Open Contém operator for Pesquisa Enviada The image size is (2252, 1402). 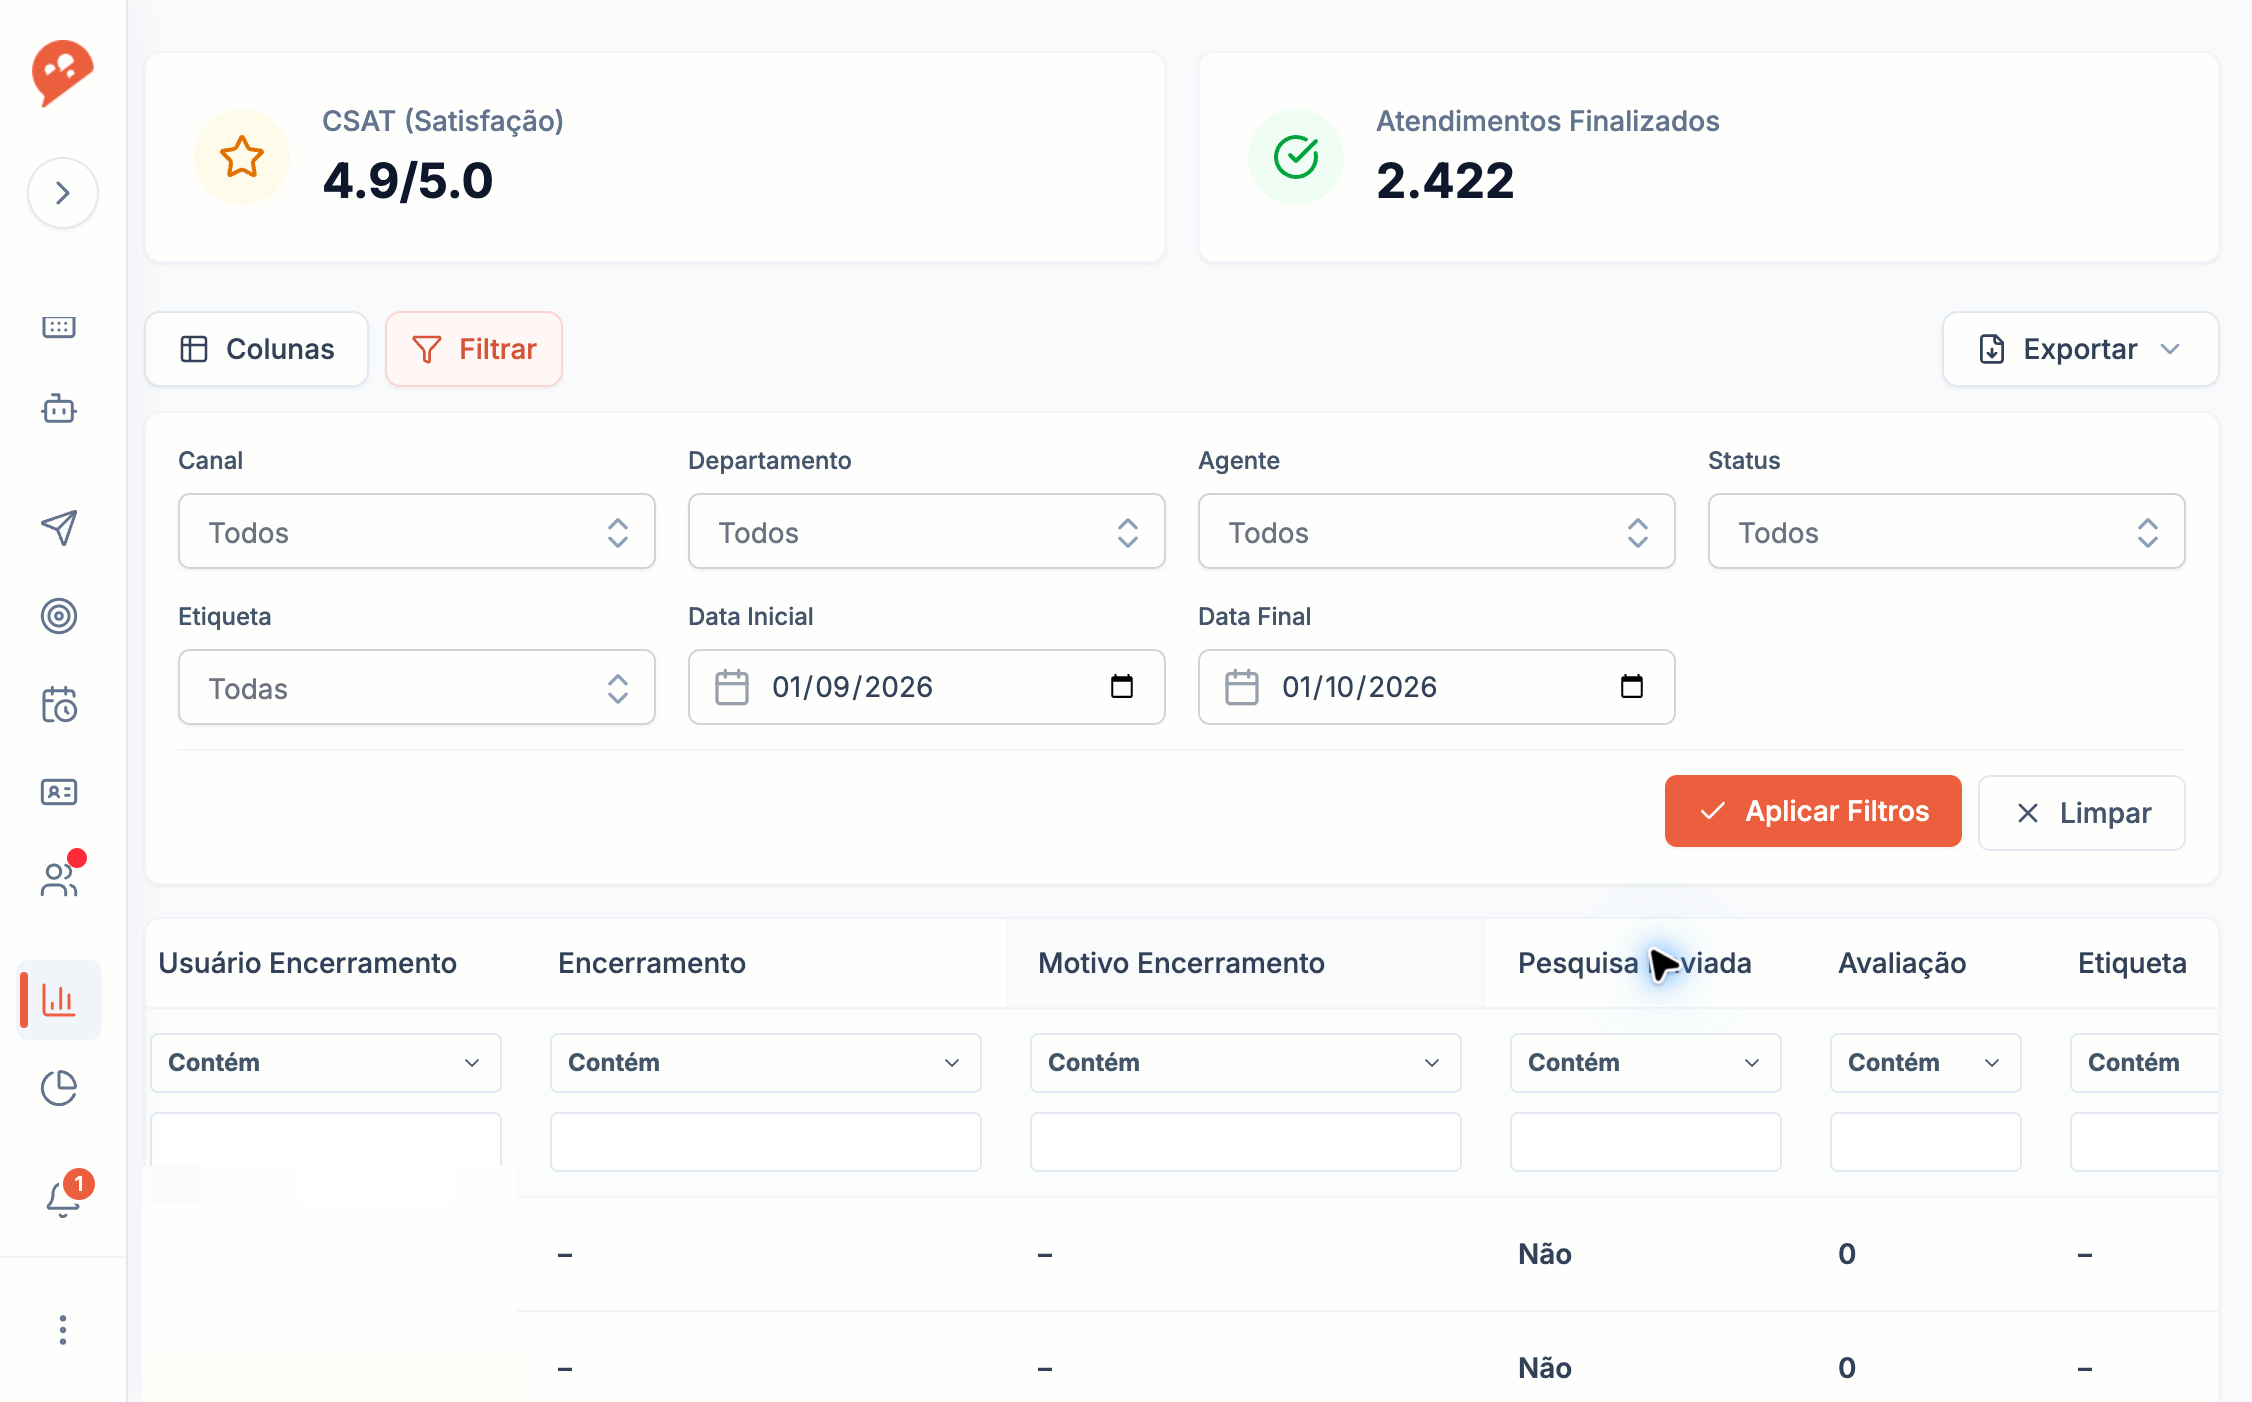[x=1646, y=1063]
